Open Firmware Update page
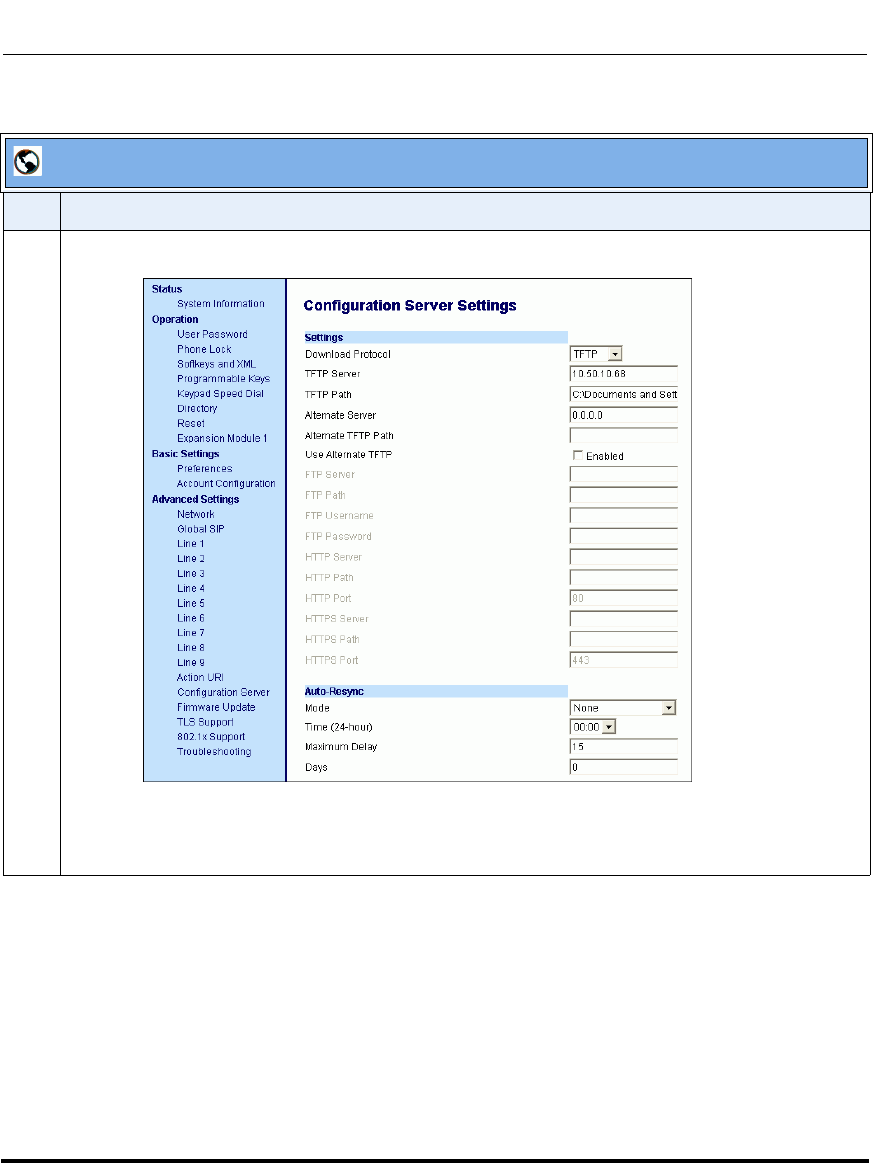This screenshot has height=1163, width=873. tap(216, 707)
